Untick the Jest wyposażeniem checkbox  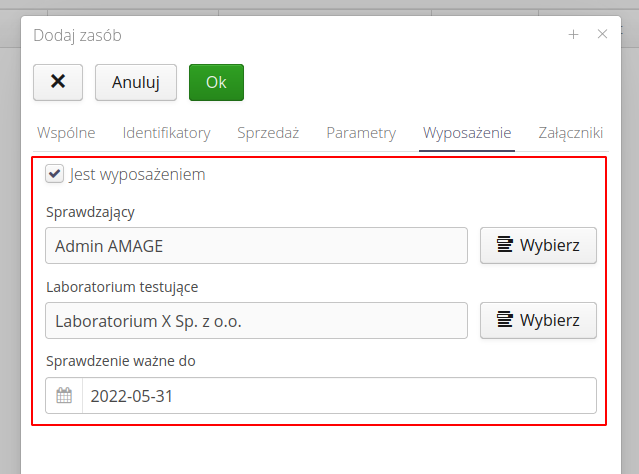pyautogui.click(x=55, y=174)
